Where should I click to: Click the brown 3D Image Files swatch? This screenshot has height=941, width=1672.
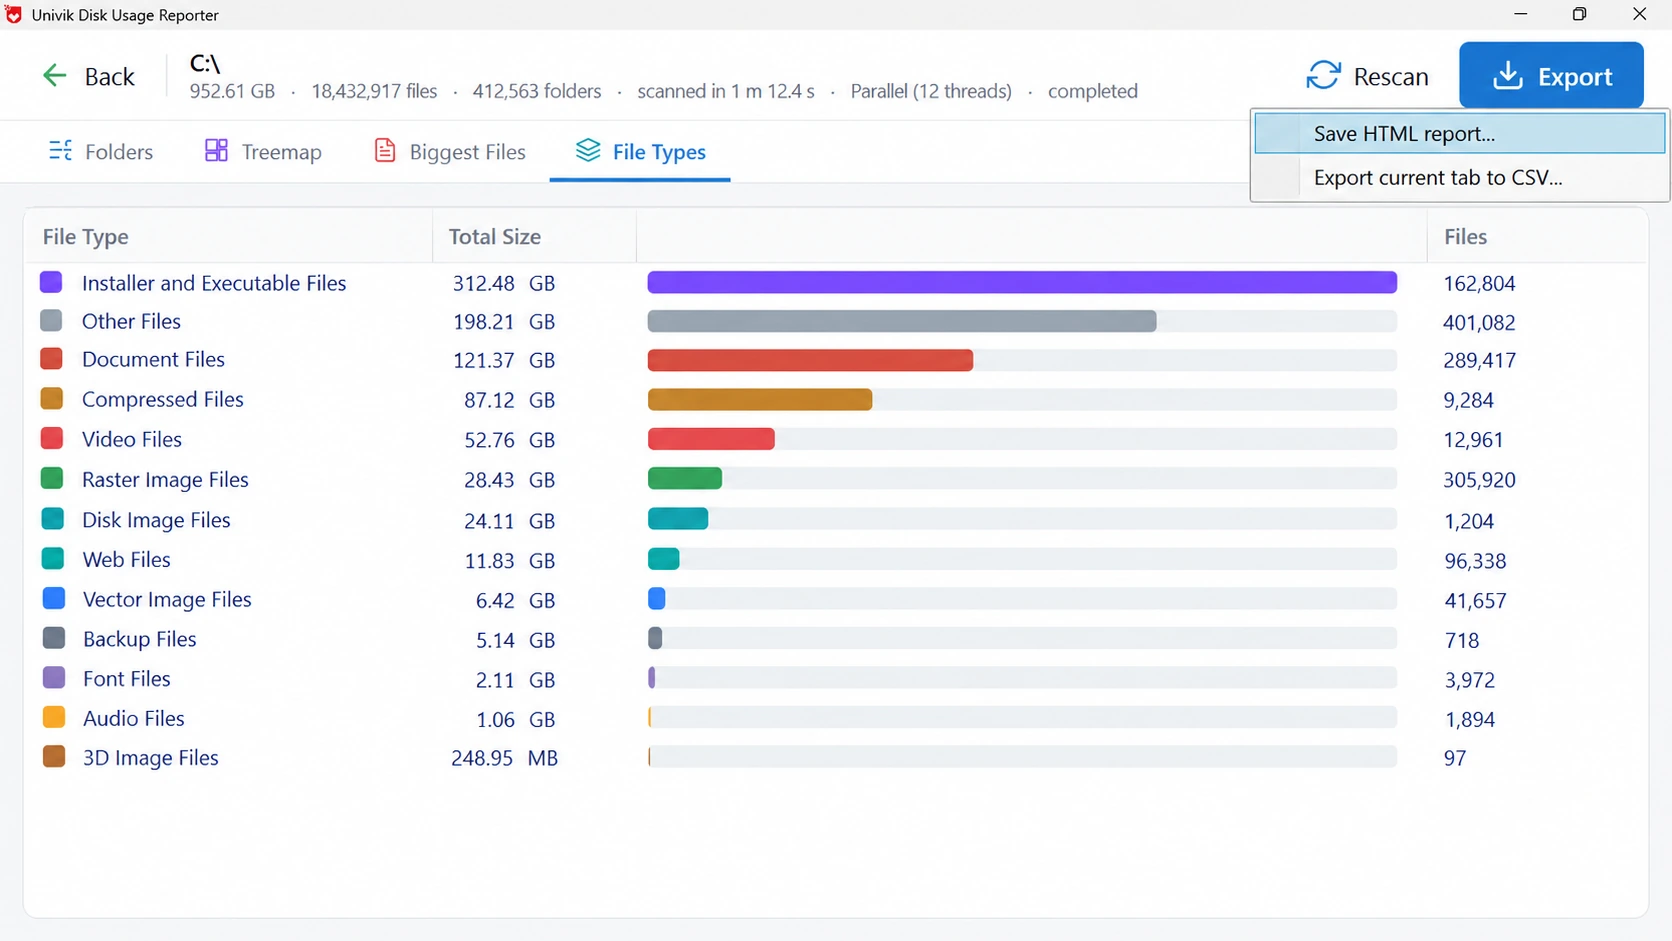(53, 756)
